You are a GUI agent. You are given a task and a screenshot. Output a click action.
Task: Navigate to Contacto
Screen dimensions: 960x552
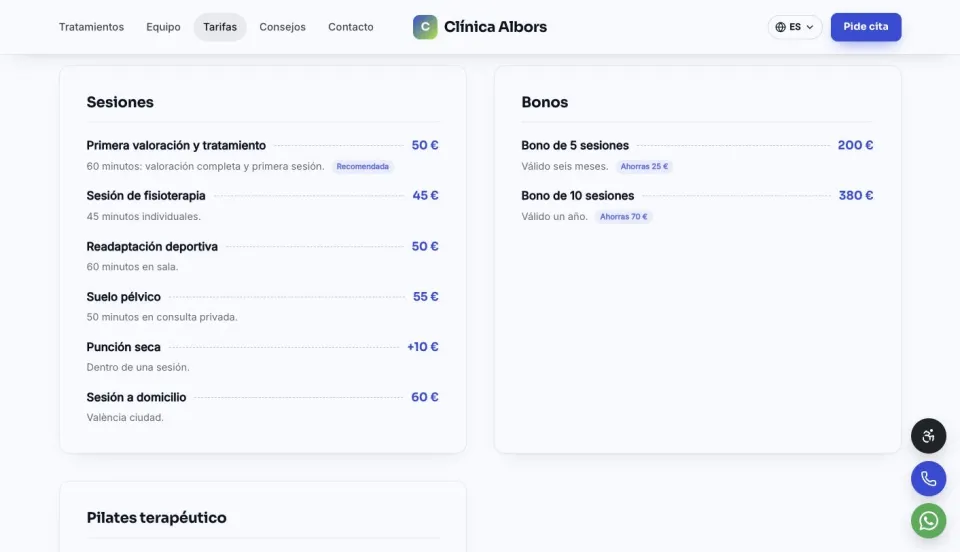pos(350,27)
